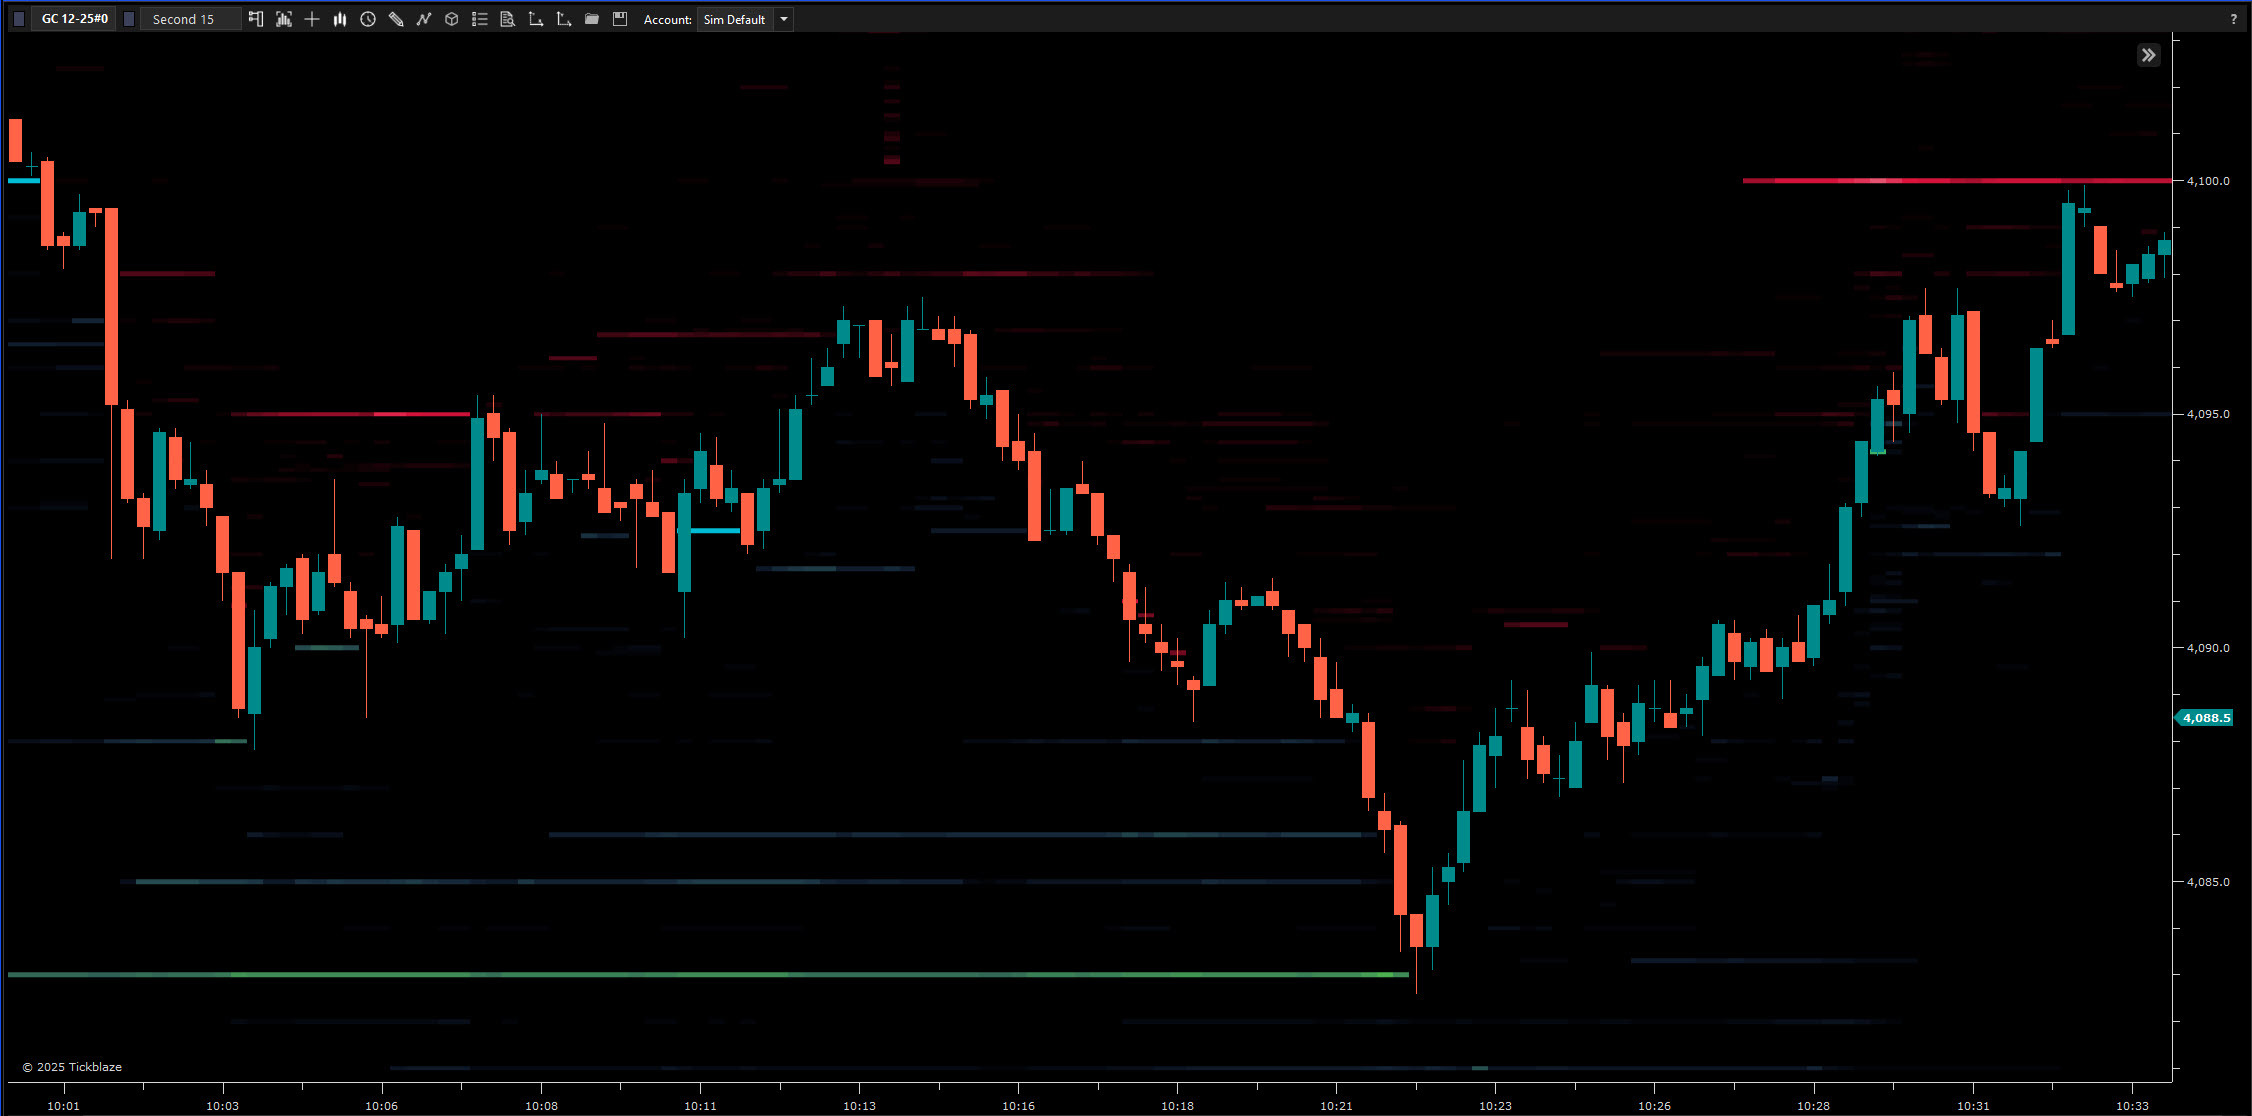Screen dimensions: 2252x1116
Task: Open the indicators zigzag line icon
Action: coord(424,19)
